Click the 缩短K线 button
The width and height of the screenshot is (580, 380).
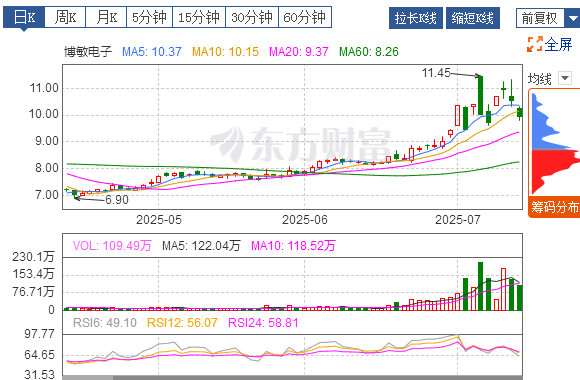tap(473, 18)
